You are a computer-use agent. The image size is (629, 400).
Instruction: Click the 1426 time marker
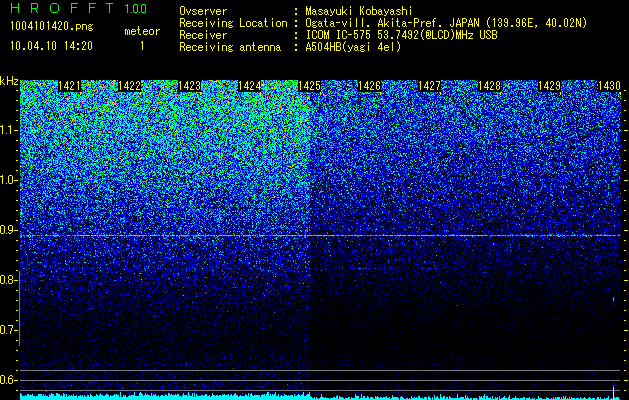pyautogui.click(x=369, y=86)
